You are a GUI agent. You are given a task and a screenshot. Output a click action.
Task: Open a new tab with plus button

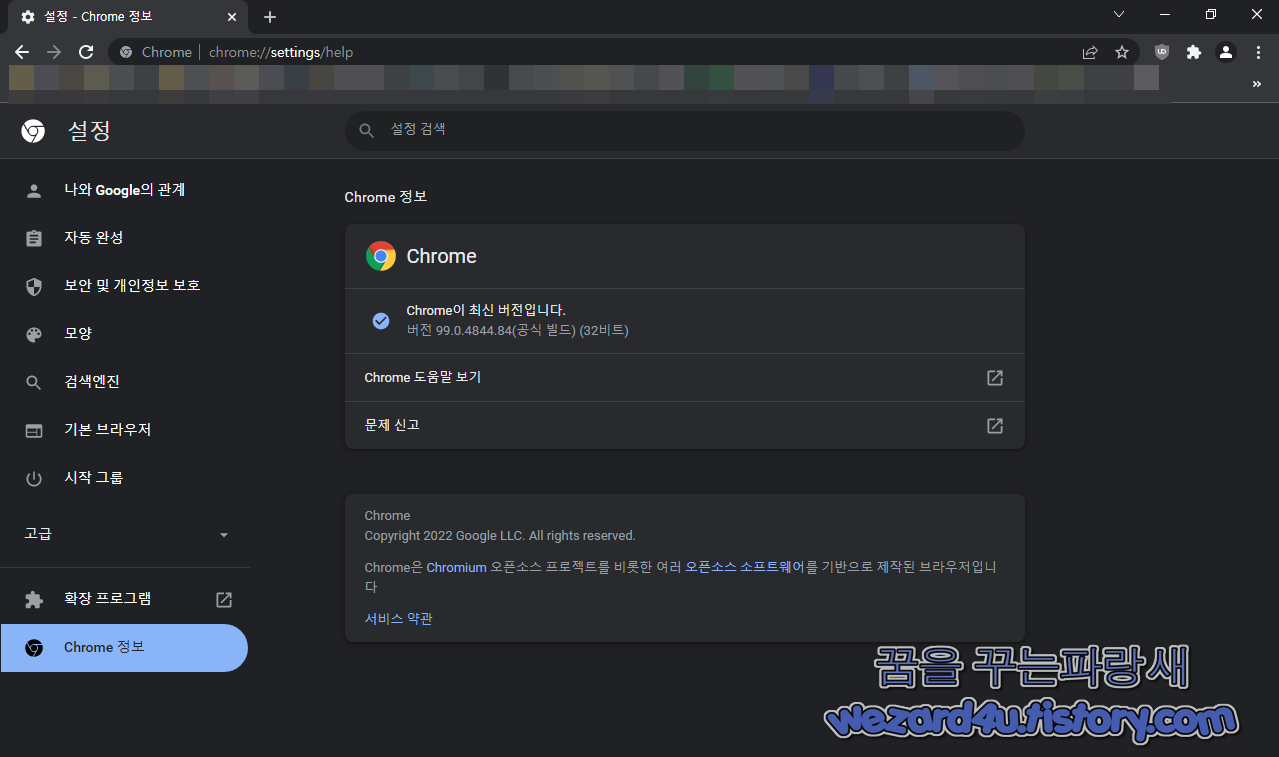coord(270,17)
